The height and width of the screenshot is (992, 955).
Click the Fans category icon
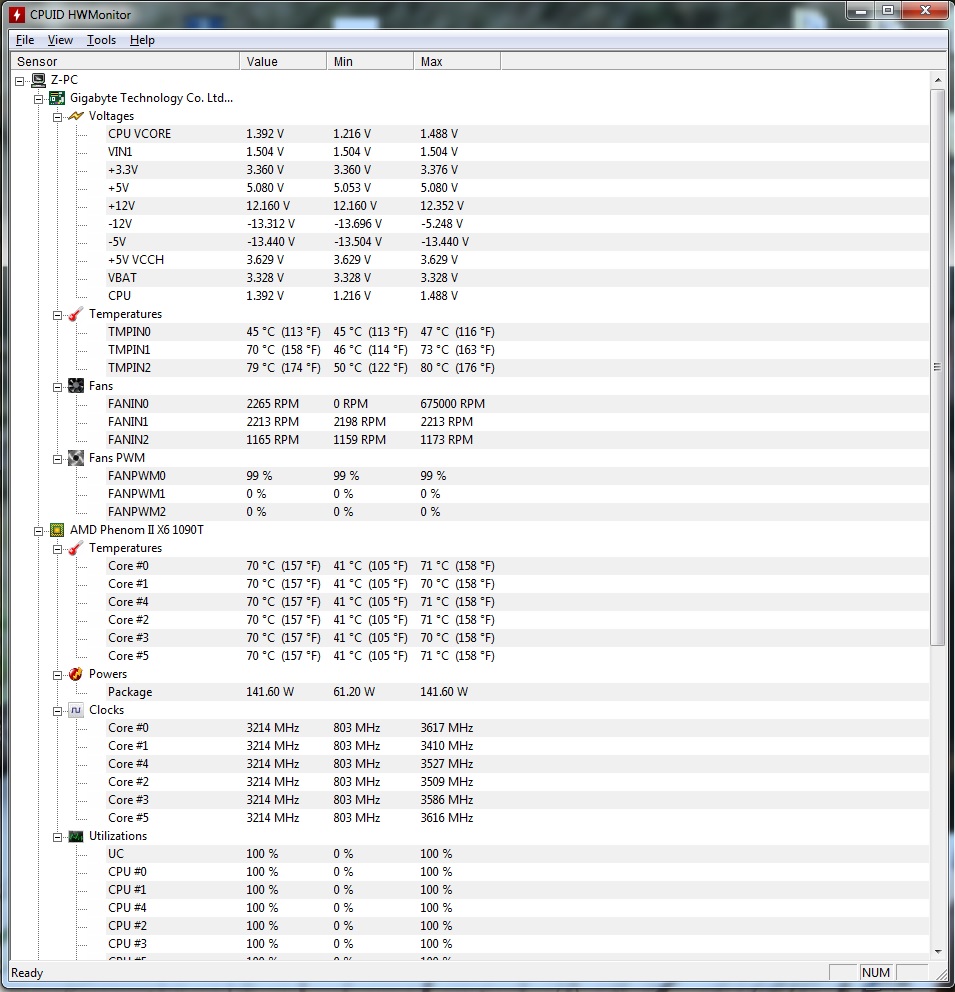[x=76, y=386]
